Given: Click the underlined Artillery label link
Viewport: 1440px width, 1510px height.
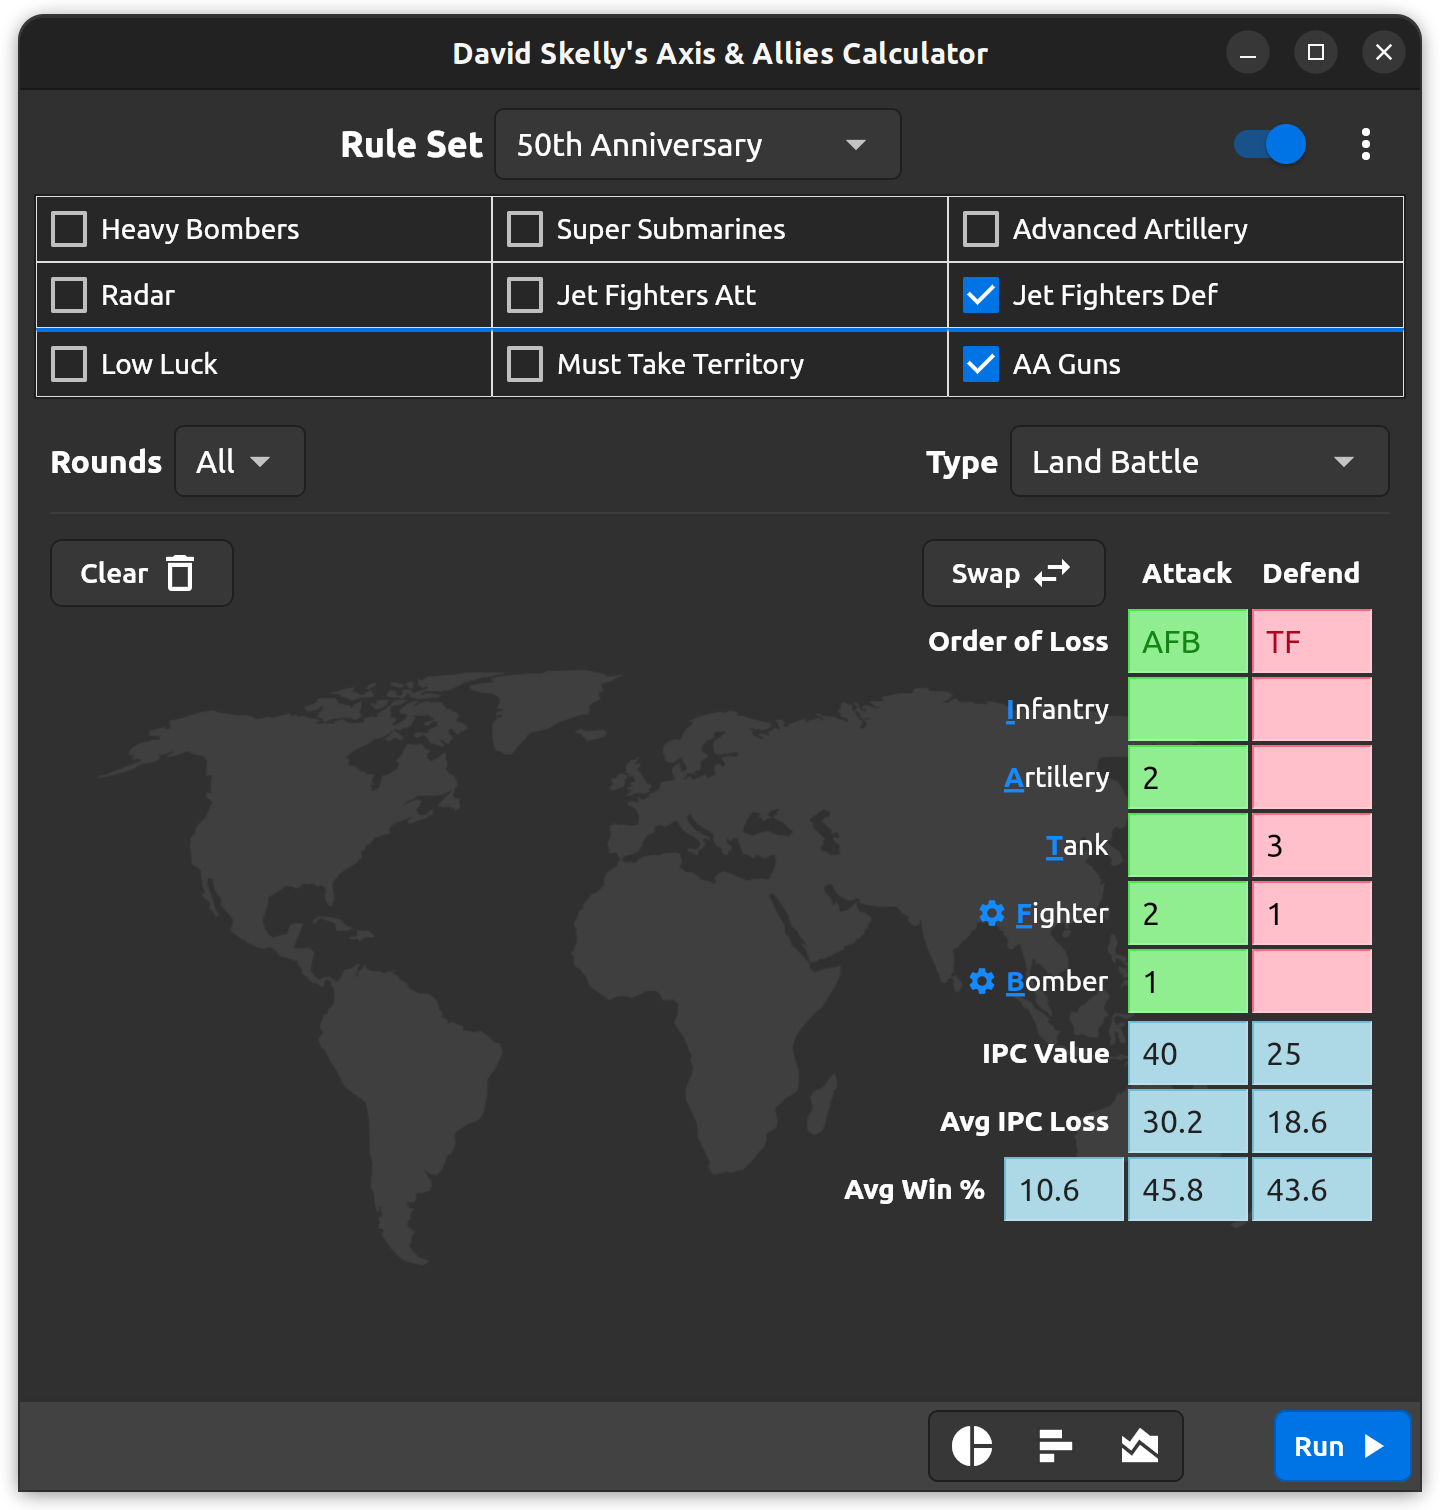Looking at the screenshot, I should tap(1057, 777).
